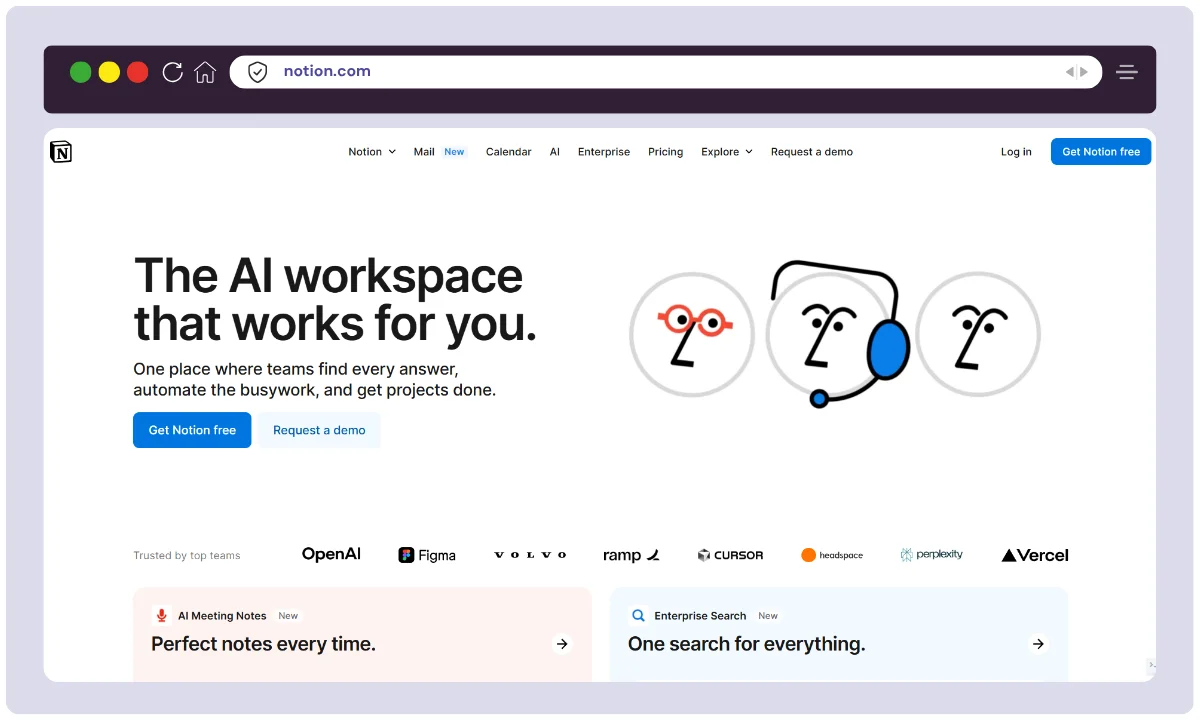Open the Mail nav item
1200x720 pixels.
click(424, 152)
